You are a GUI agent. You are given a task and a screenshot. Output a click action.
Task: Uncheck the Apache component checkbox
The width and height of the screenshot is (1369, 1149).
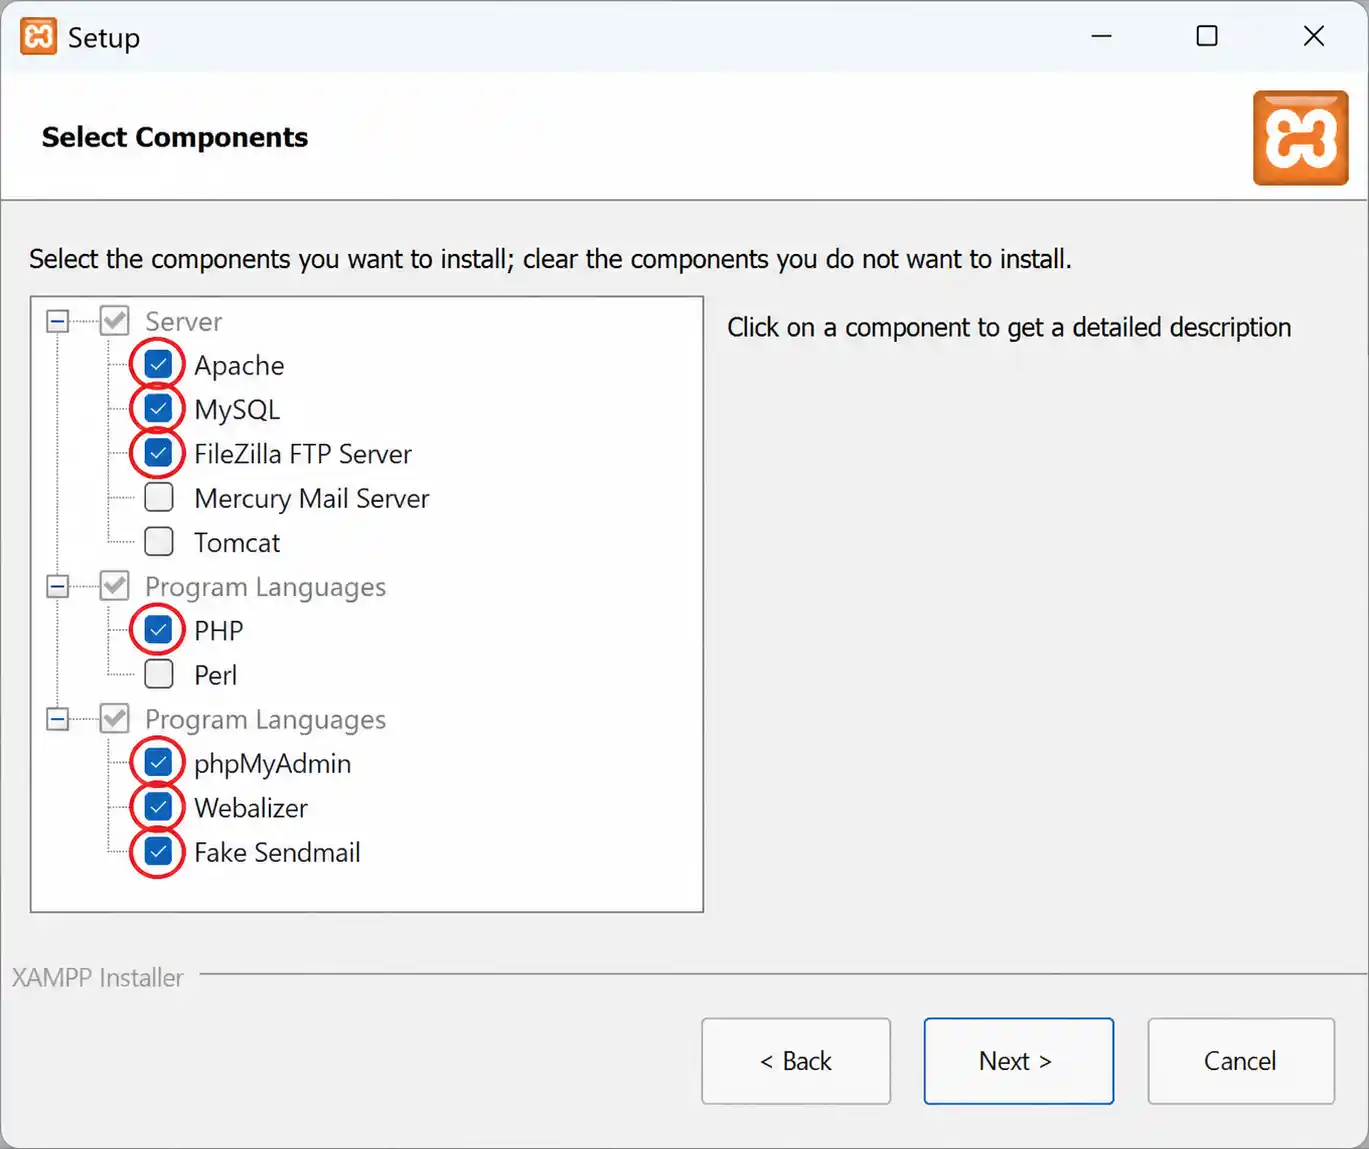tap(158, 364)
